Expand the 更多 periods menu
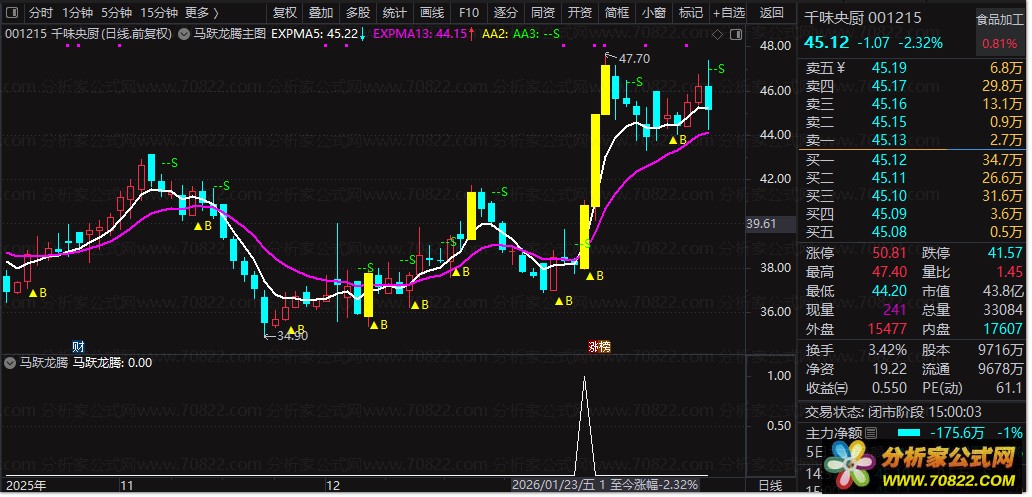 point(202,13)
